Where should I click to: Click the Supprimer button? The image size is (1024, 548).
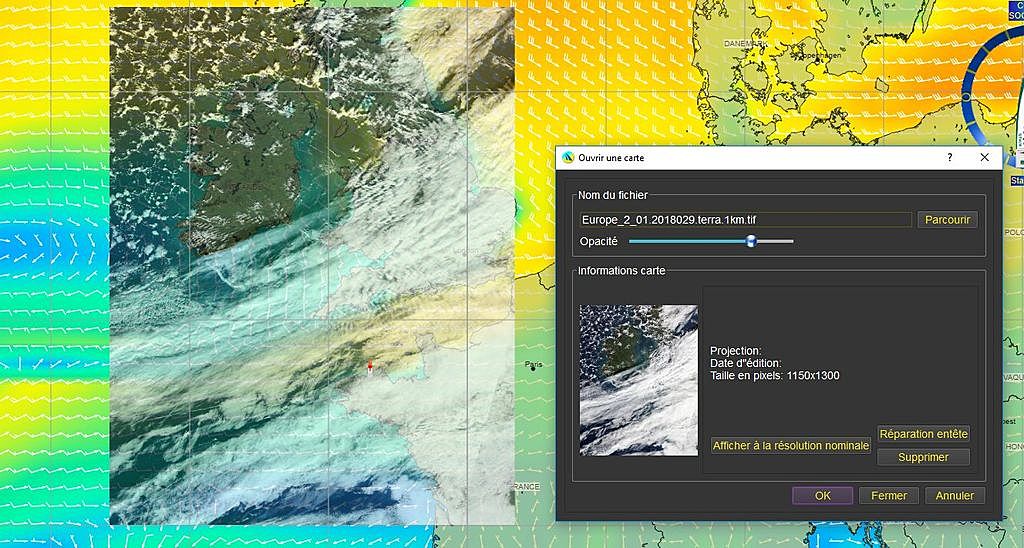click(x=923, y=457)
